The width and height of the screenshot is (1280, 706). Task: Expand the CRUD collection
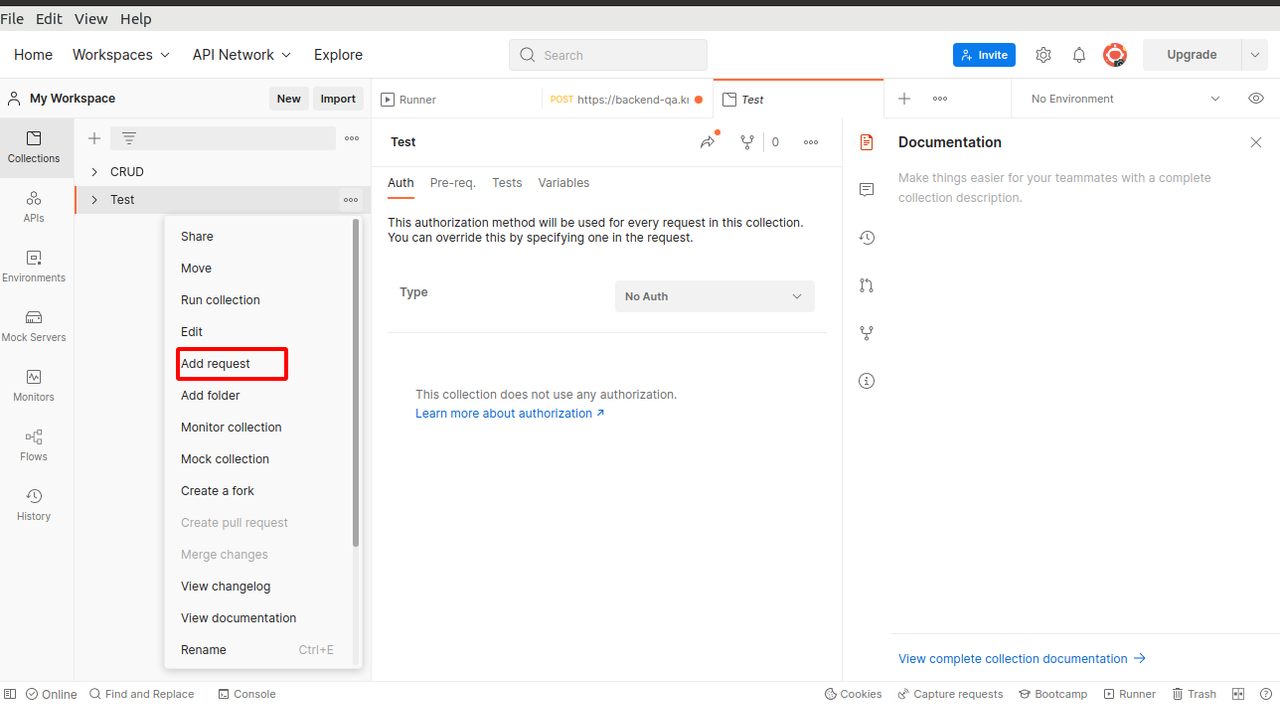click(x=95, y=172)
